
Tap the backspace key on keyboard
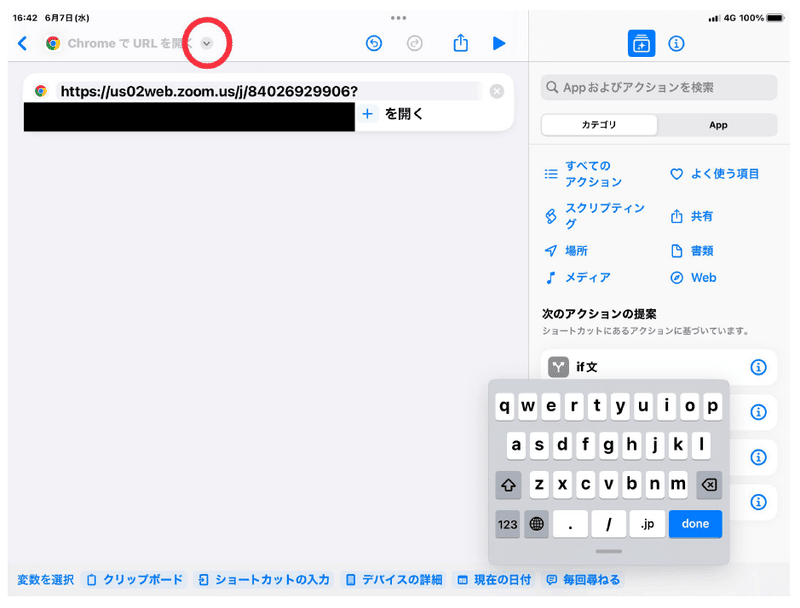click(709, 485)
